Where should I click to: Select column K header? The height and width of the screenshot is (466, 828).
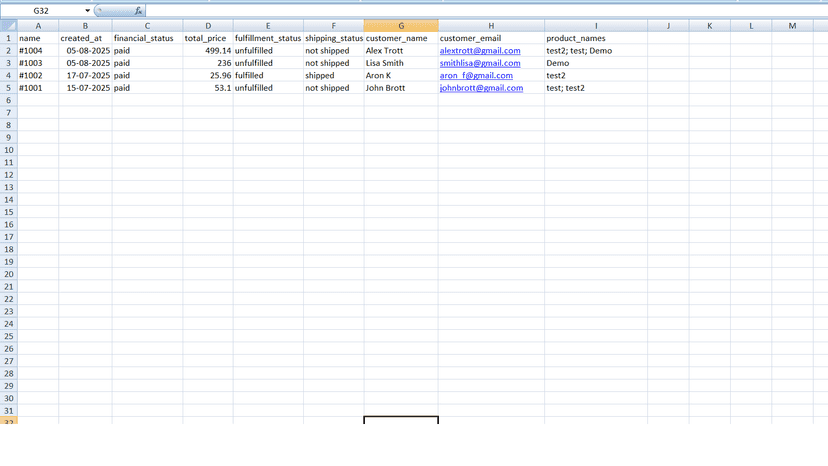coord(710,25)
